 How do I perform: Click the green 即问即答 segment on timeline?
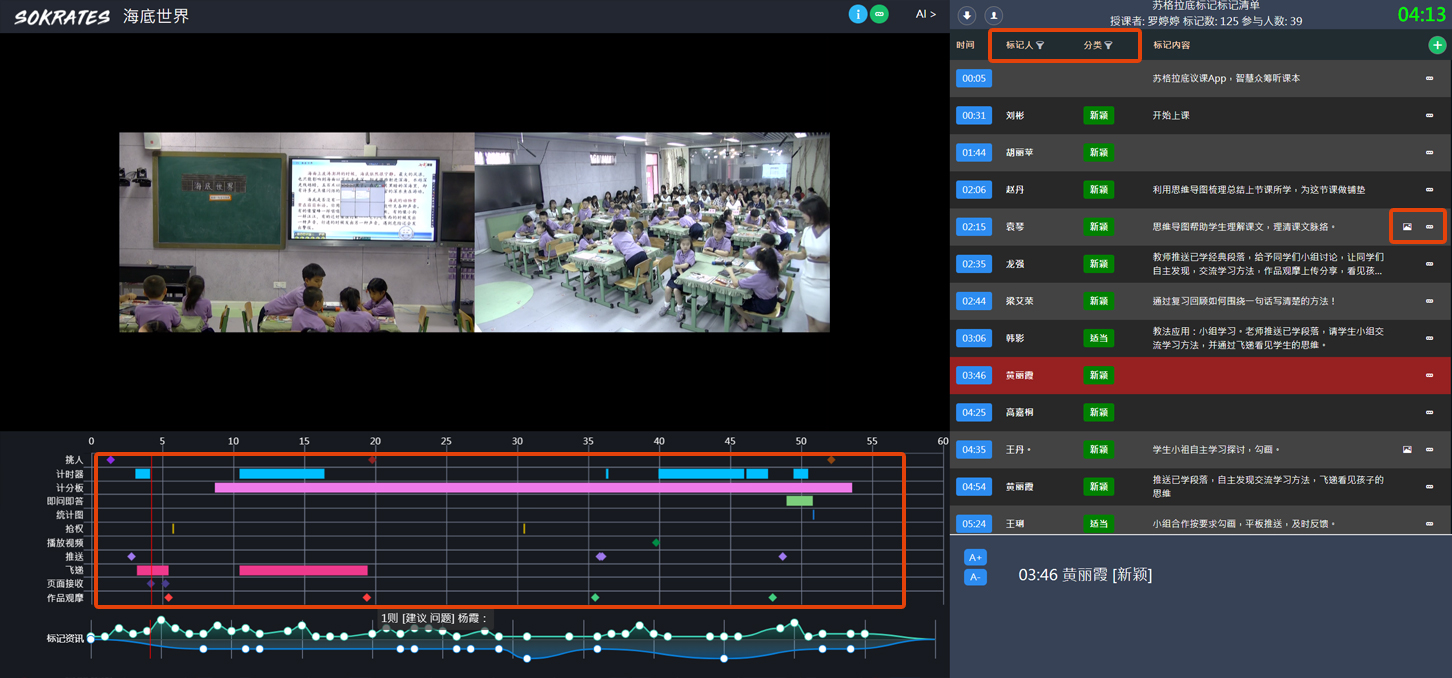click(x=799, y=501)
